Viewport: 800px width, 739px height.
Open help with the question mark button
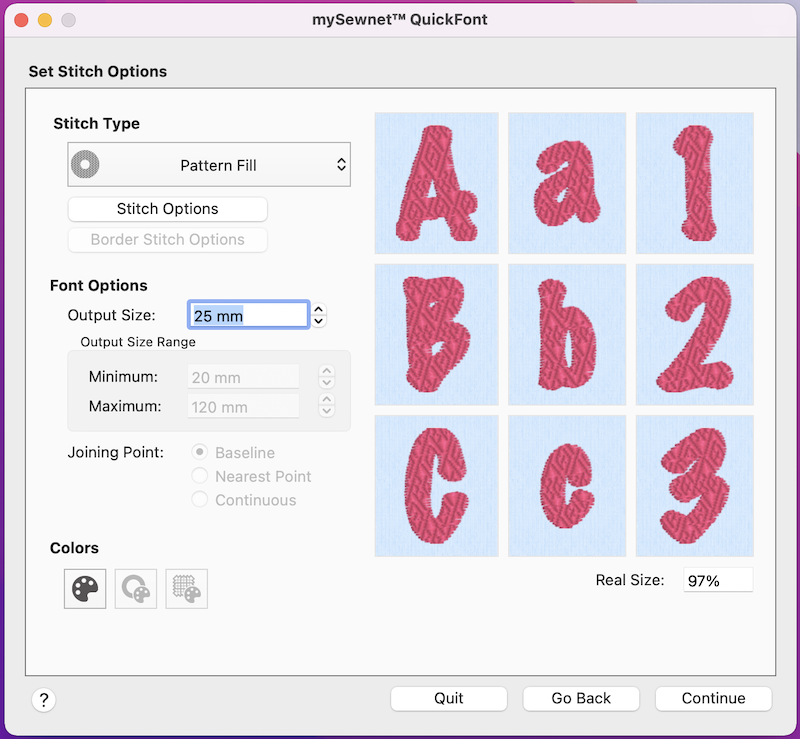[x=44, y=700]
